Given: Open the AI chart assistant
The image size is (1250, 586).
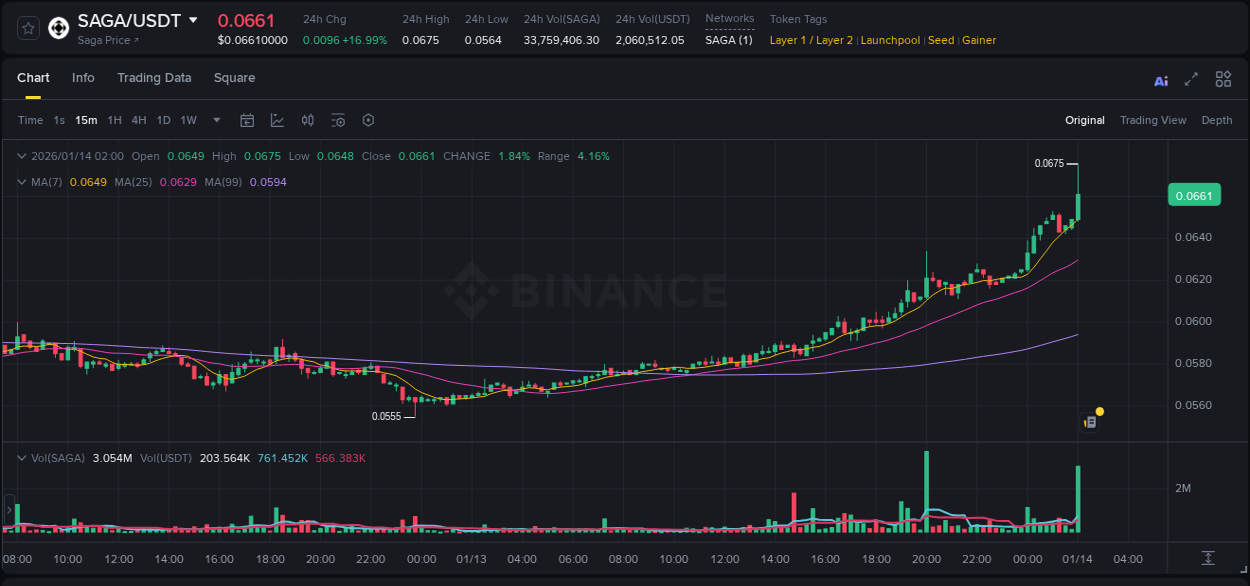Looking at the screenshot, I should pyautogui.click(x=1161, y=79).
